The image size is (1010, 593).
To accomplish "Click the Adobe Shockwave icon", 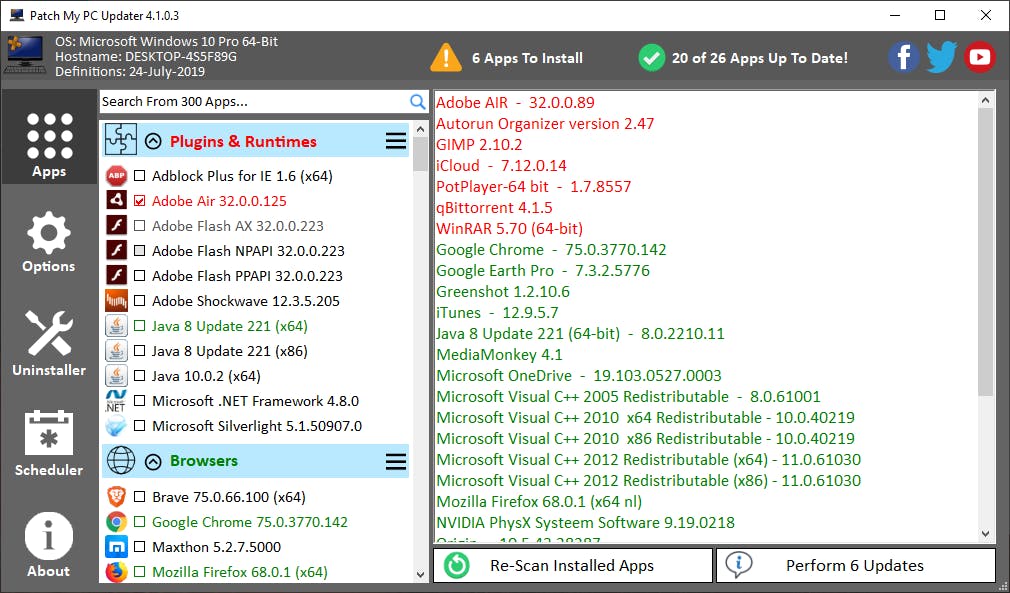I will point(117,301).
